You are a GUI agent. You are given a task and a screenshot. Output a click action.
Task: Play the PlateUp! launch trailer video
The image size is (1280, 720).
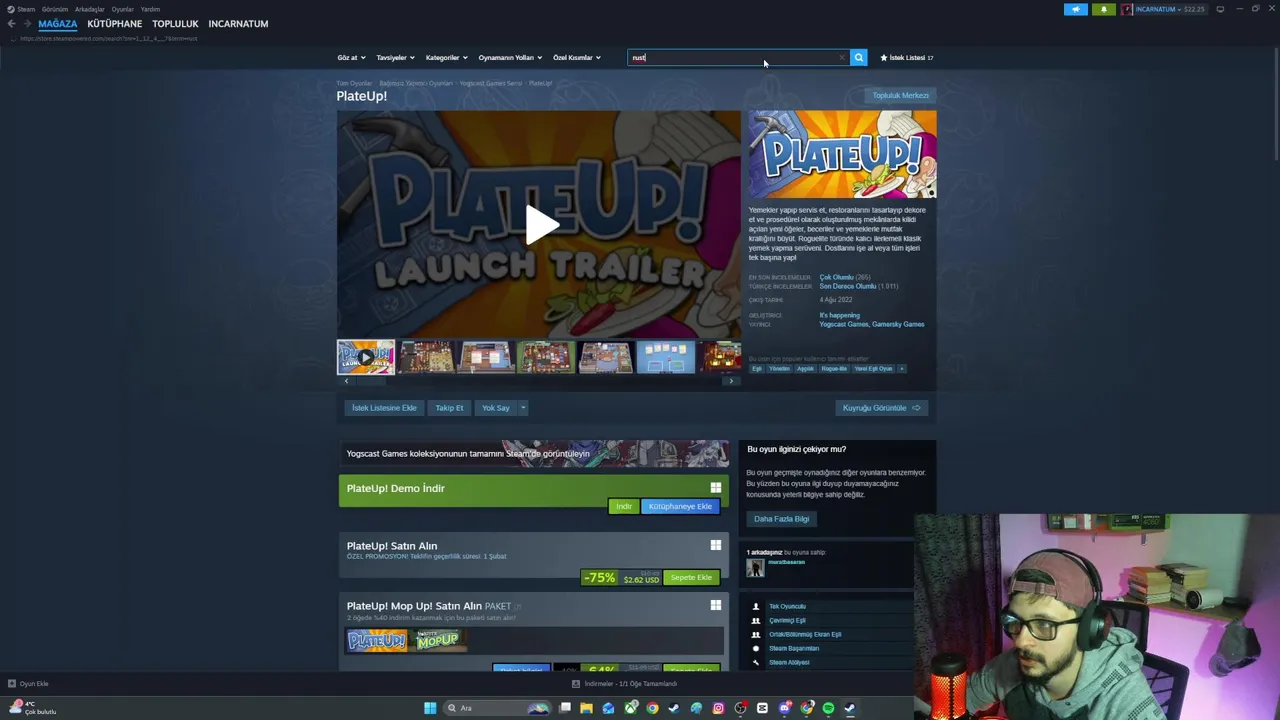point(540,225)
